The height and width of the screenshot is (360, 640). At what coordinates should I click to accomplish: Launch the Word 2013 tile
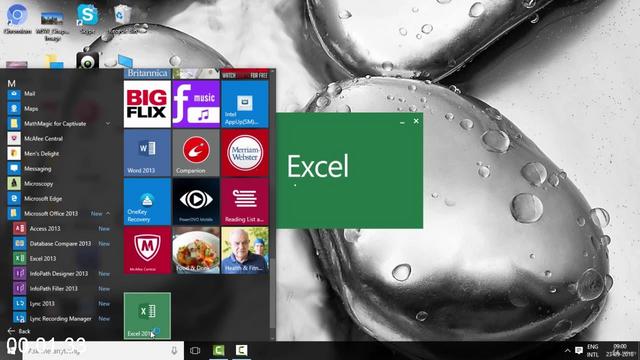(147, 153)
